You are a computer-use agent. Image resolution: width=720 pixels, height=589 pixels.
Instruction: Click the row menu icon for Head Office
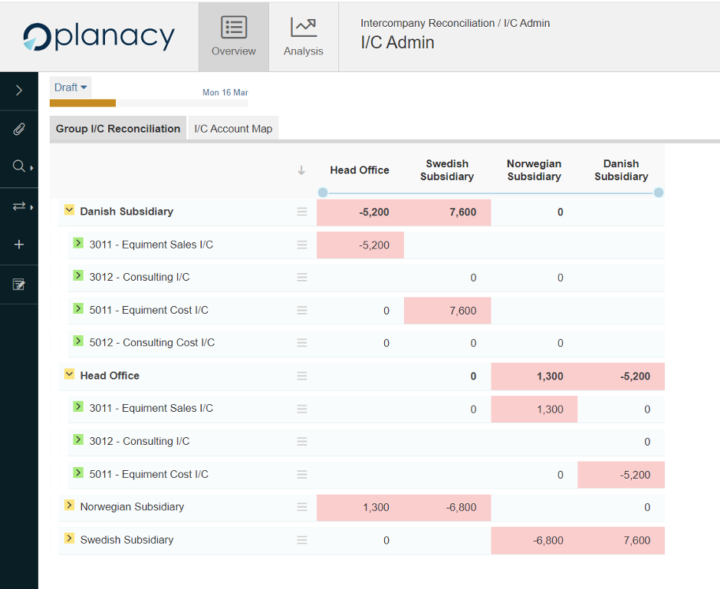click(301, 376)
